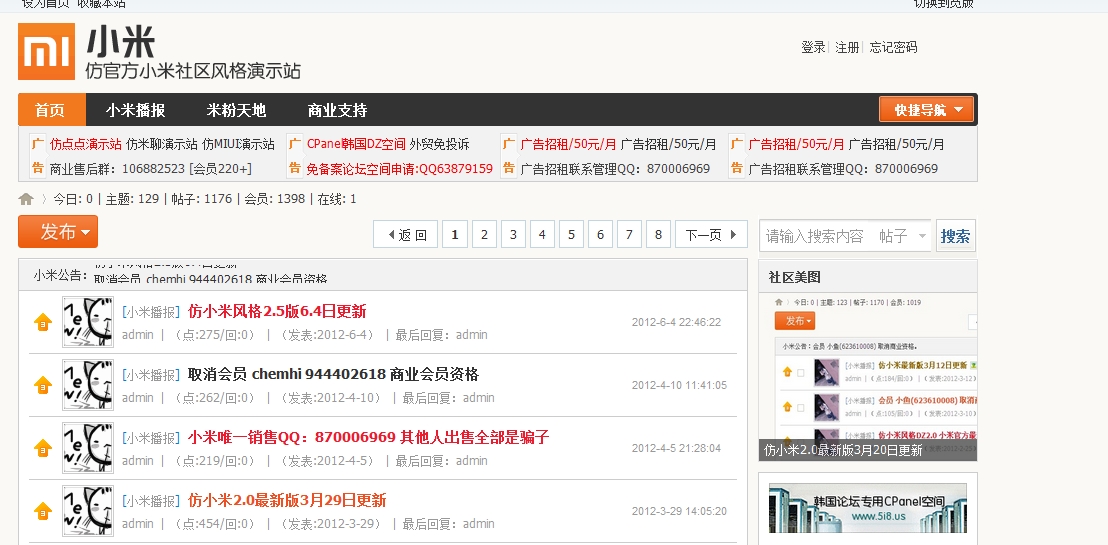Open the 韩国论坛专用CPanel空间 banner
The image size is (1108, 545).
pyautogui.click(x=868, y=508)
